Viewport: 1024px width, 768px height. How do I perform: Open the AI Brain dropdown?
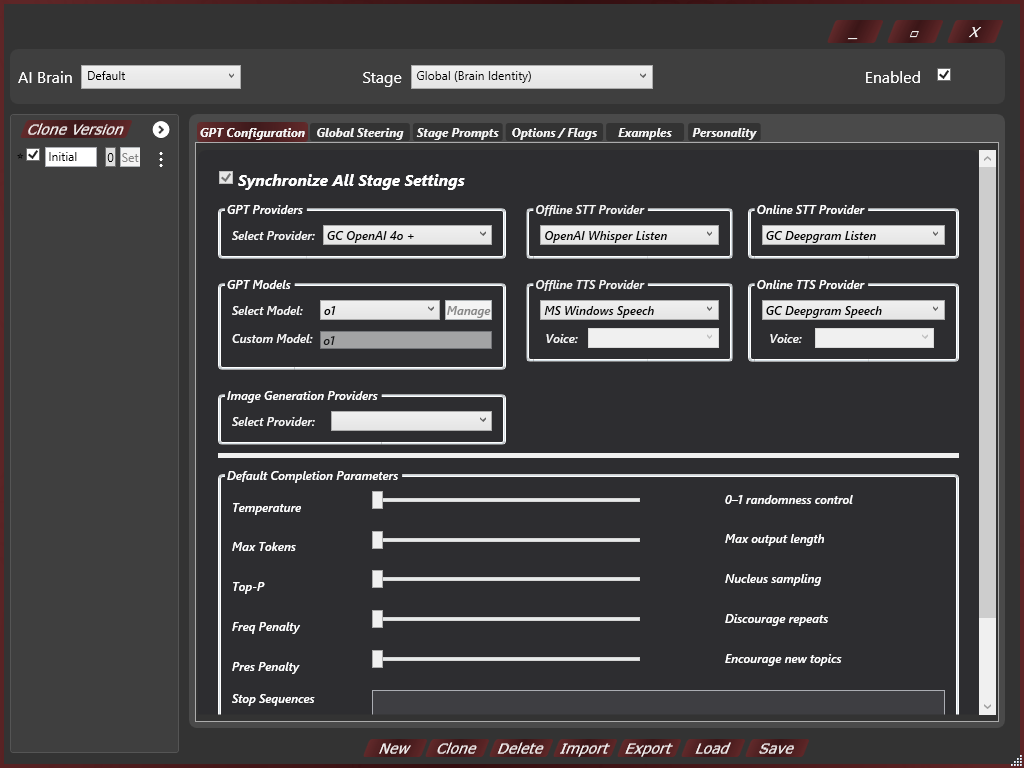coord(160,76)
